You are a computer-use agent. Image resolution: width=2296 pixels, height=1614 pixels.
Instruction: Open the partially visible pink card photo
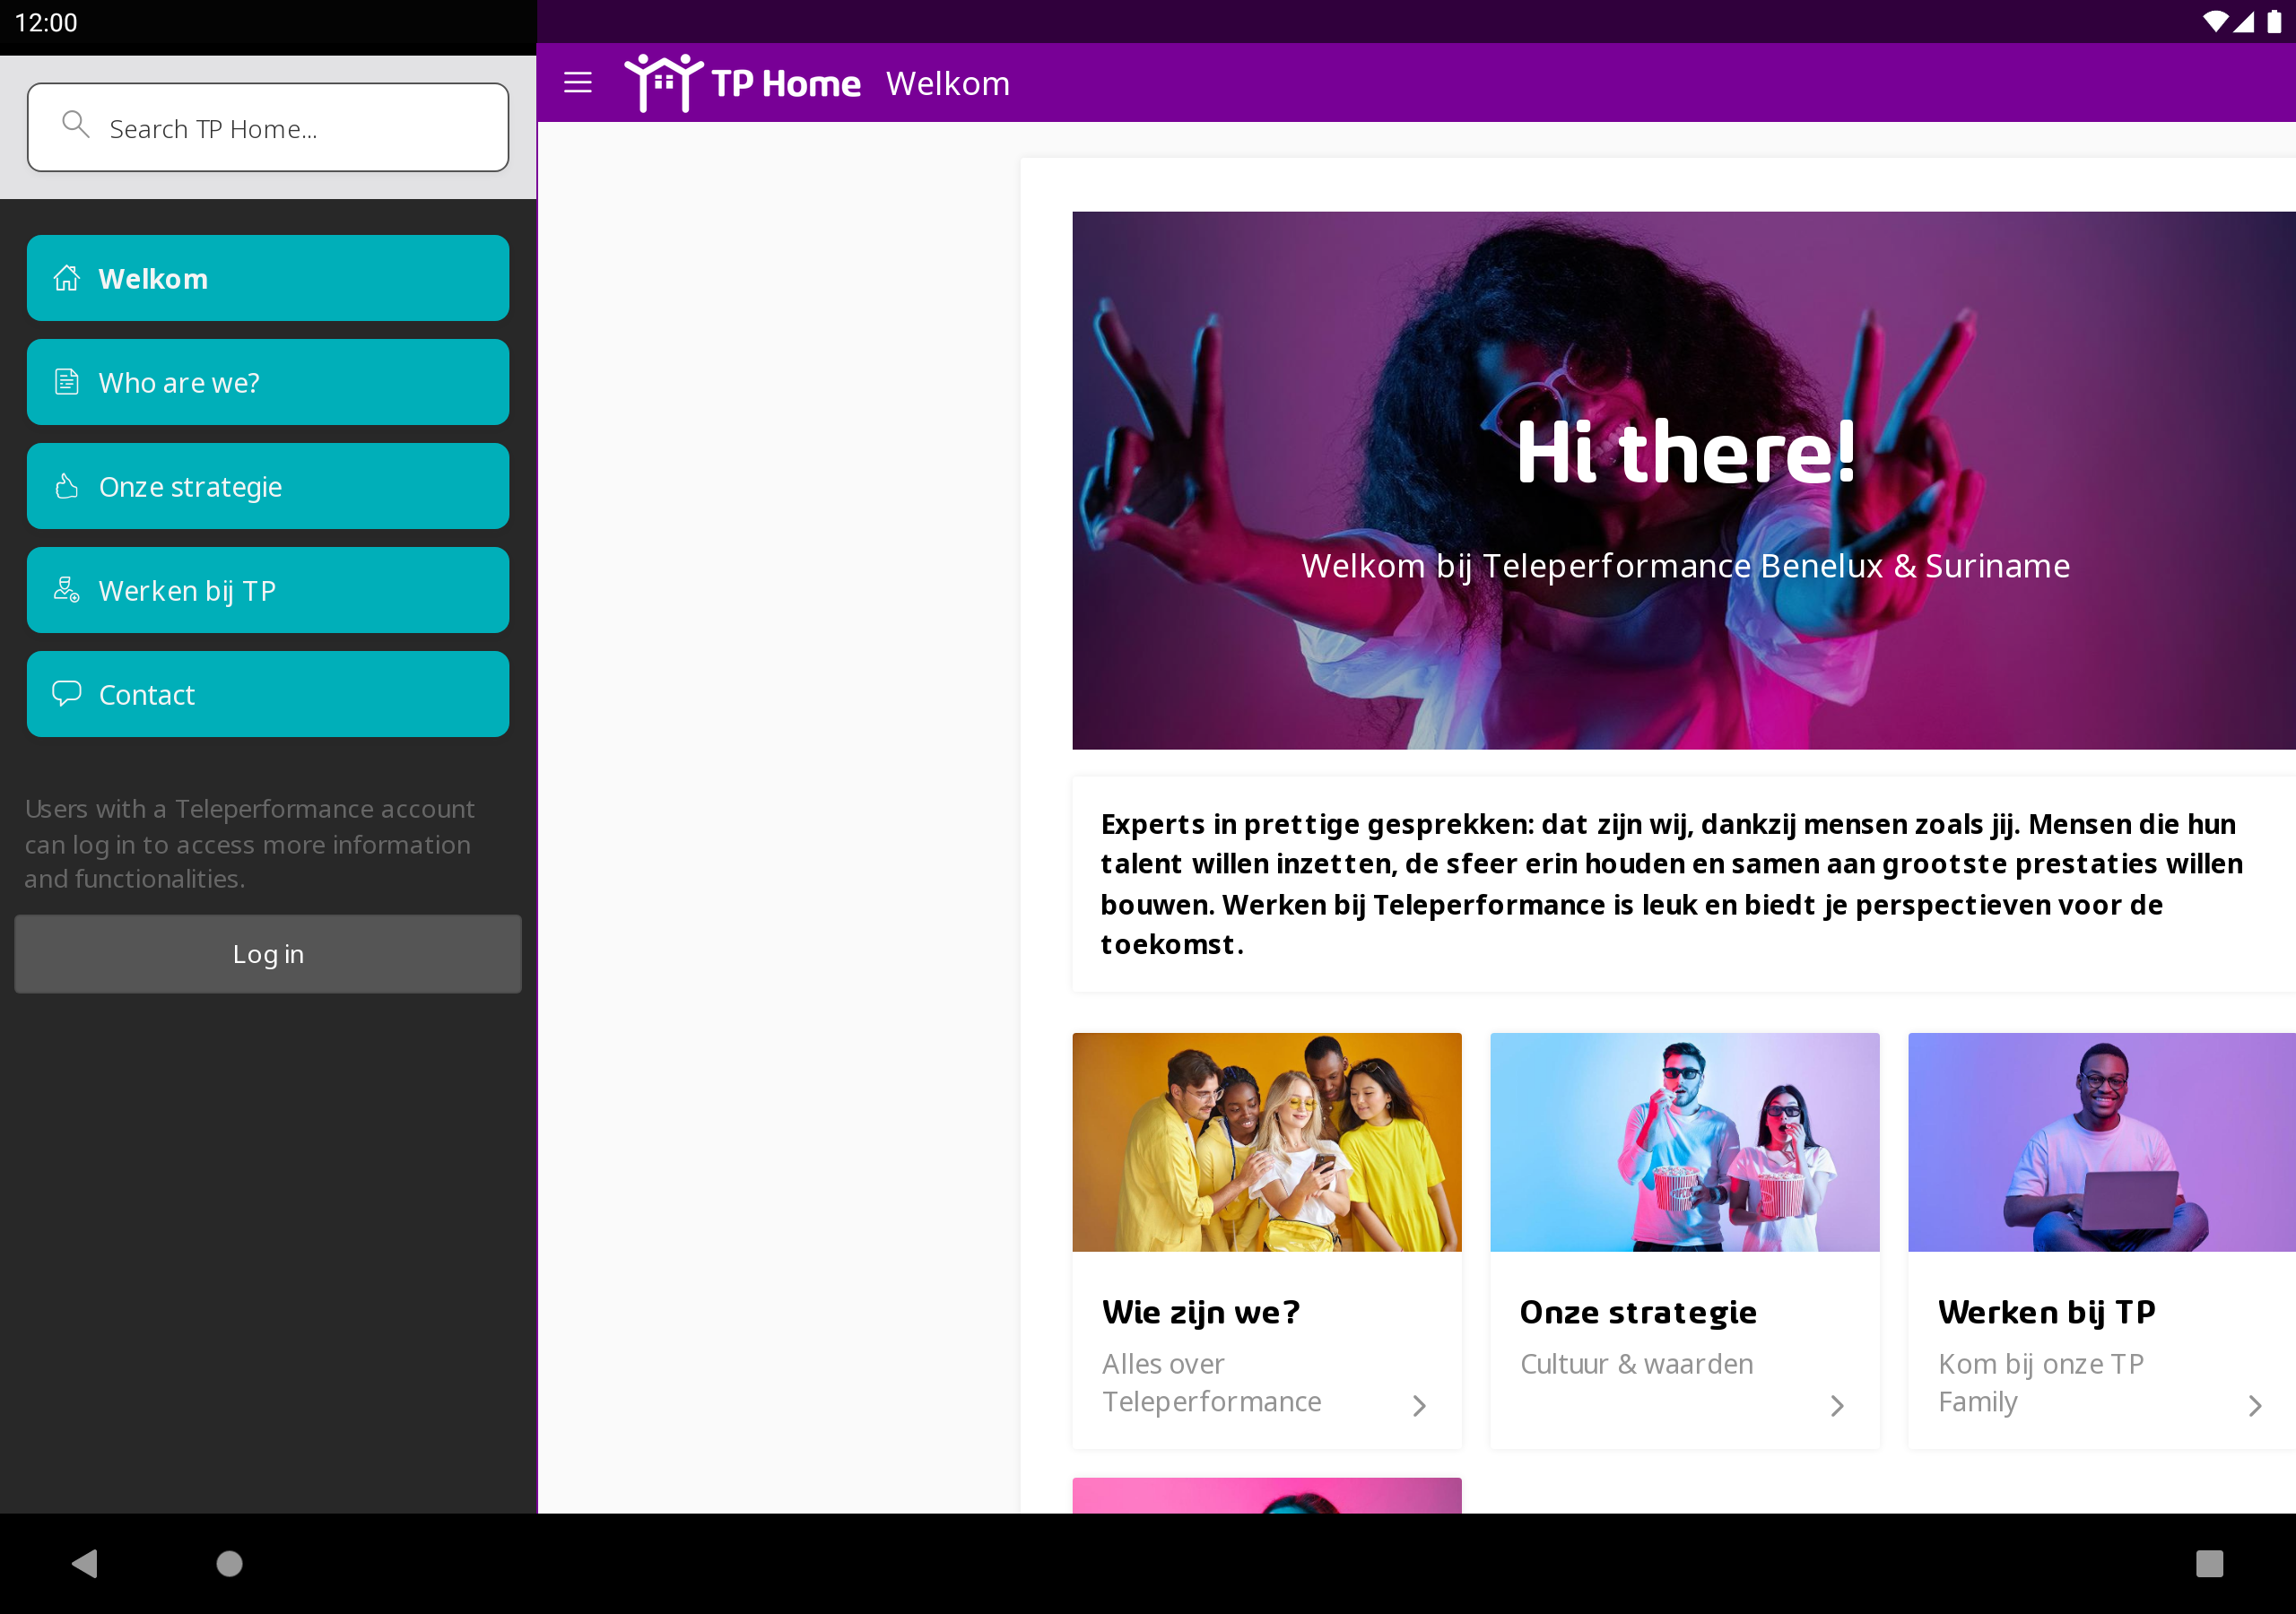click(x=1267, y=1496)
